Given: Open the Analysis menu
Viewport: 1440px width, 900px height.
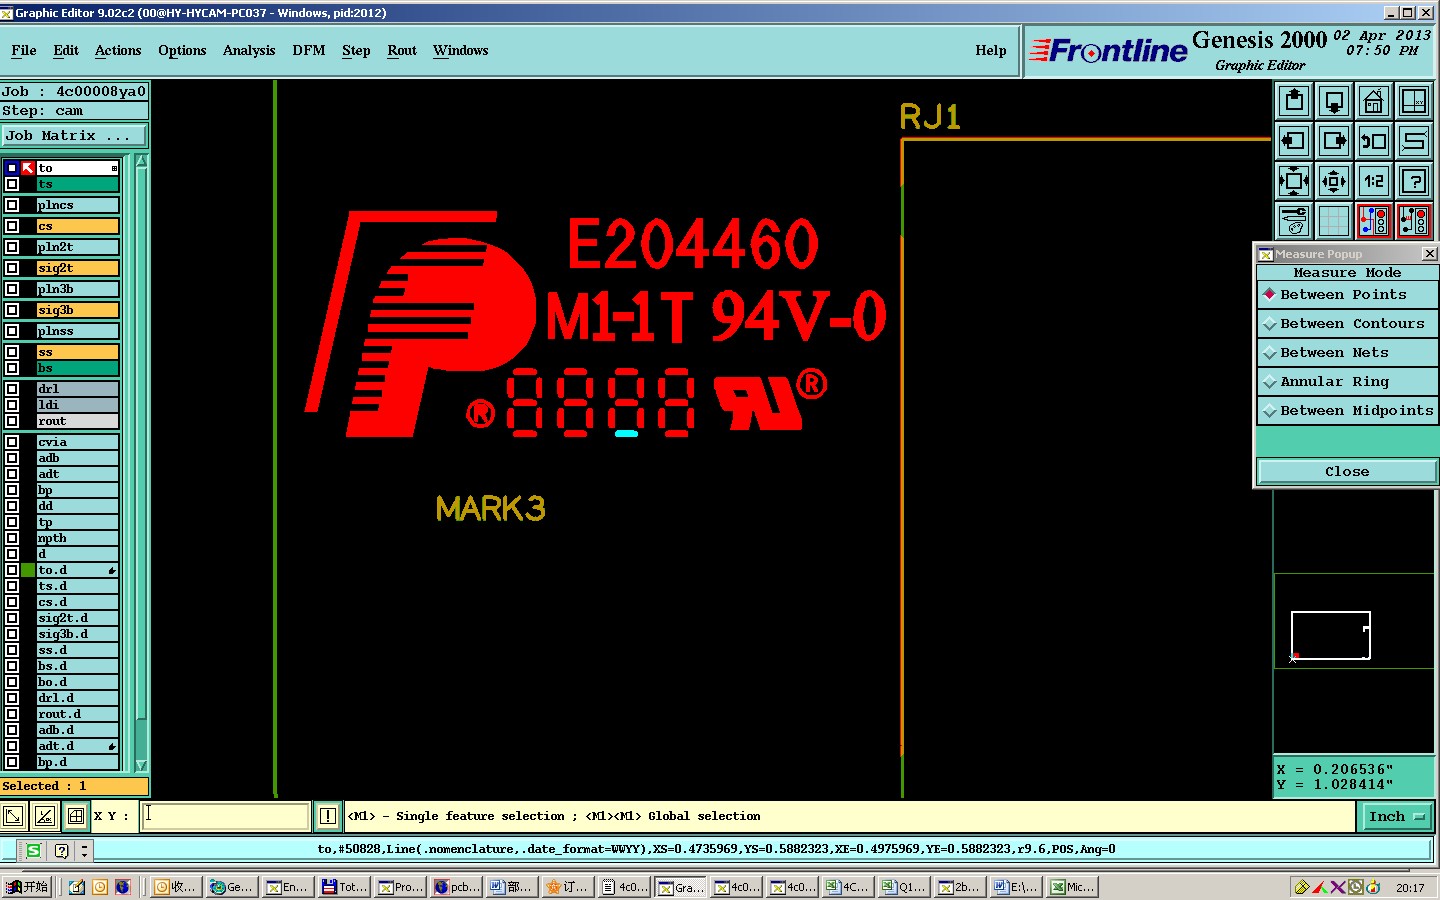Looking at the screenshot, I should click(249, 51).
